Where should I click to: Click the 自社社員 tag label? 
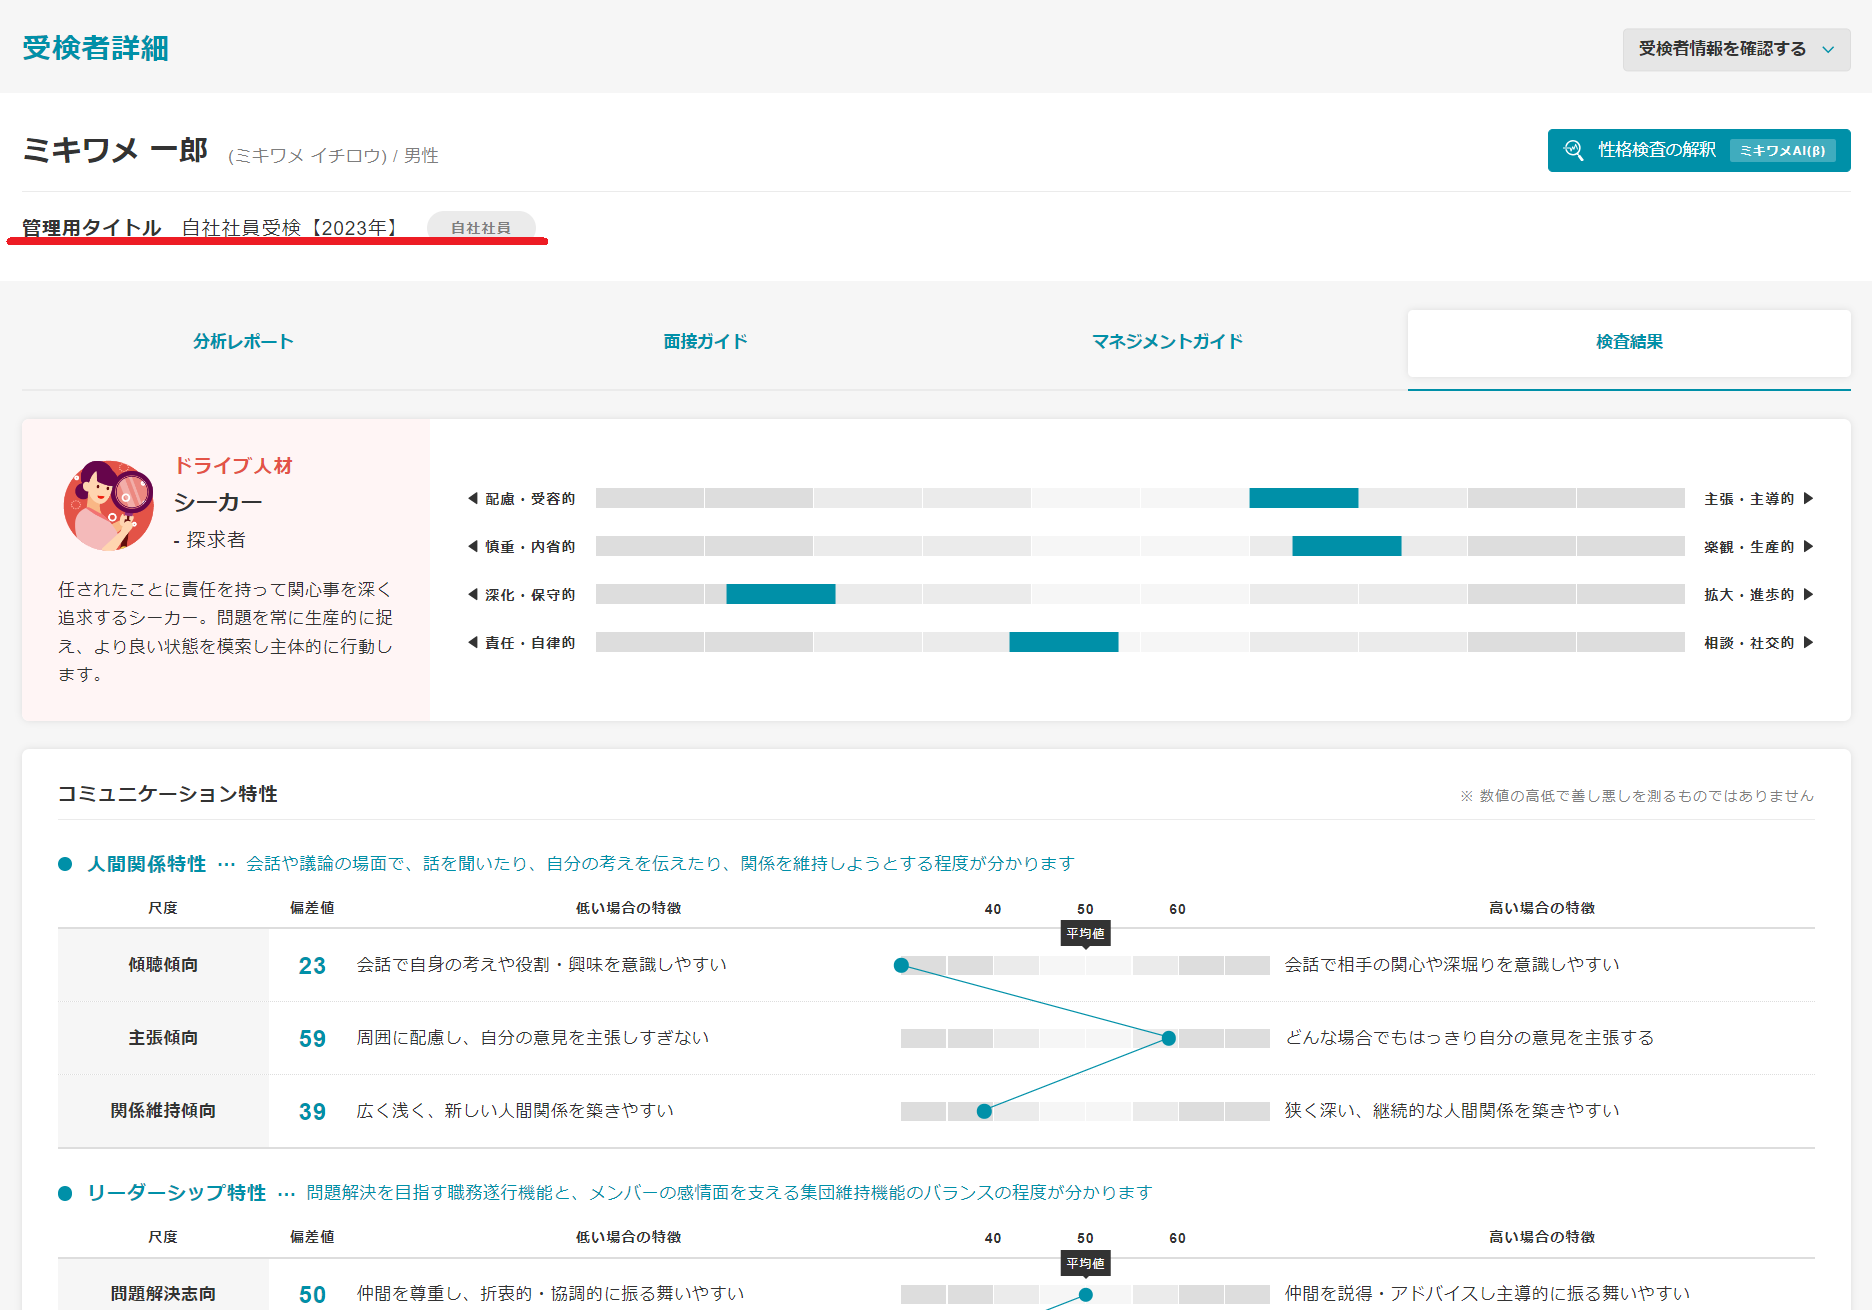click(x=481, y=228)
